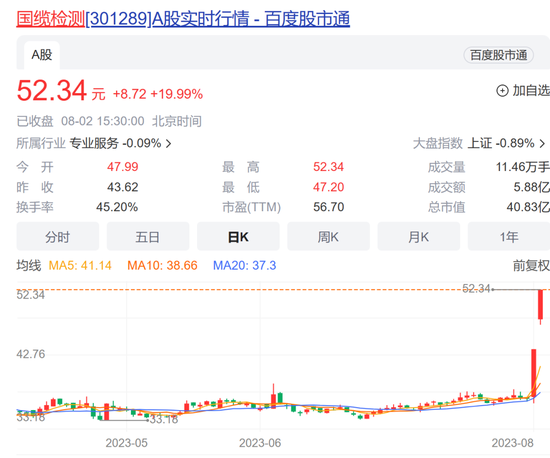Open the 前复权 adjustment dropdown
This screenshot has height=458, width=550.
click(x=531, y=265)
